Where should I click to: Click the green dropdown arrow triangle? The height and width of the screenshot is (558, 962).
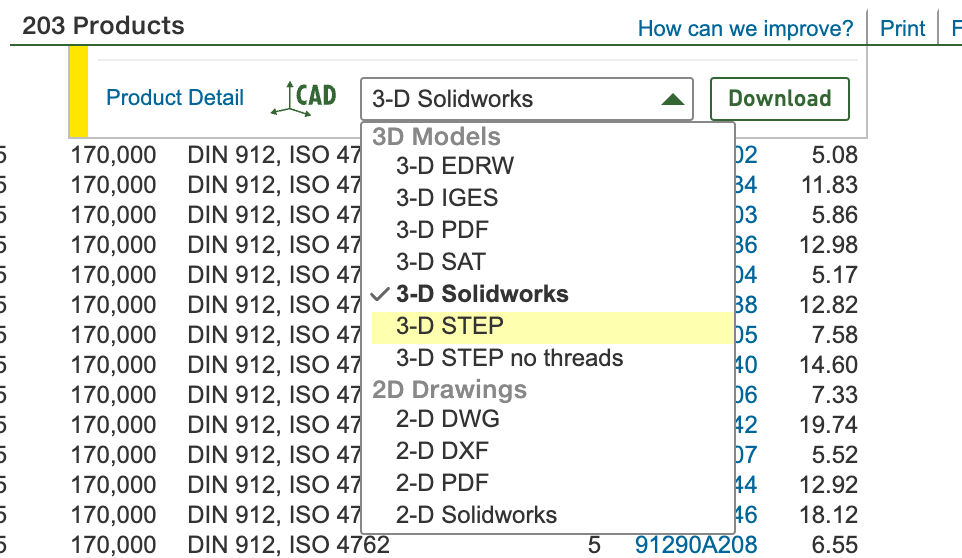[672, 99]
